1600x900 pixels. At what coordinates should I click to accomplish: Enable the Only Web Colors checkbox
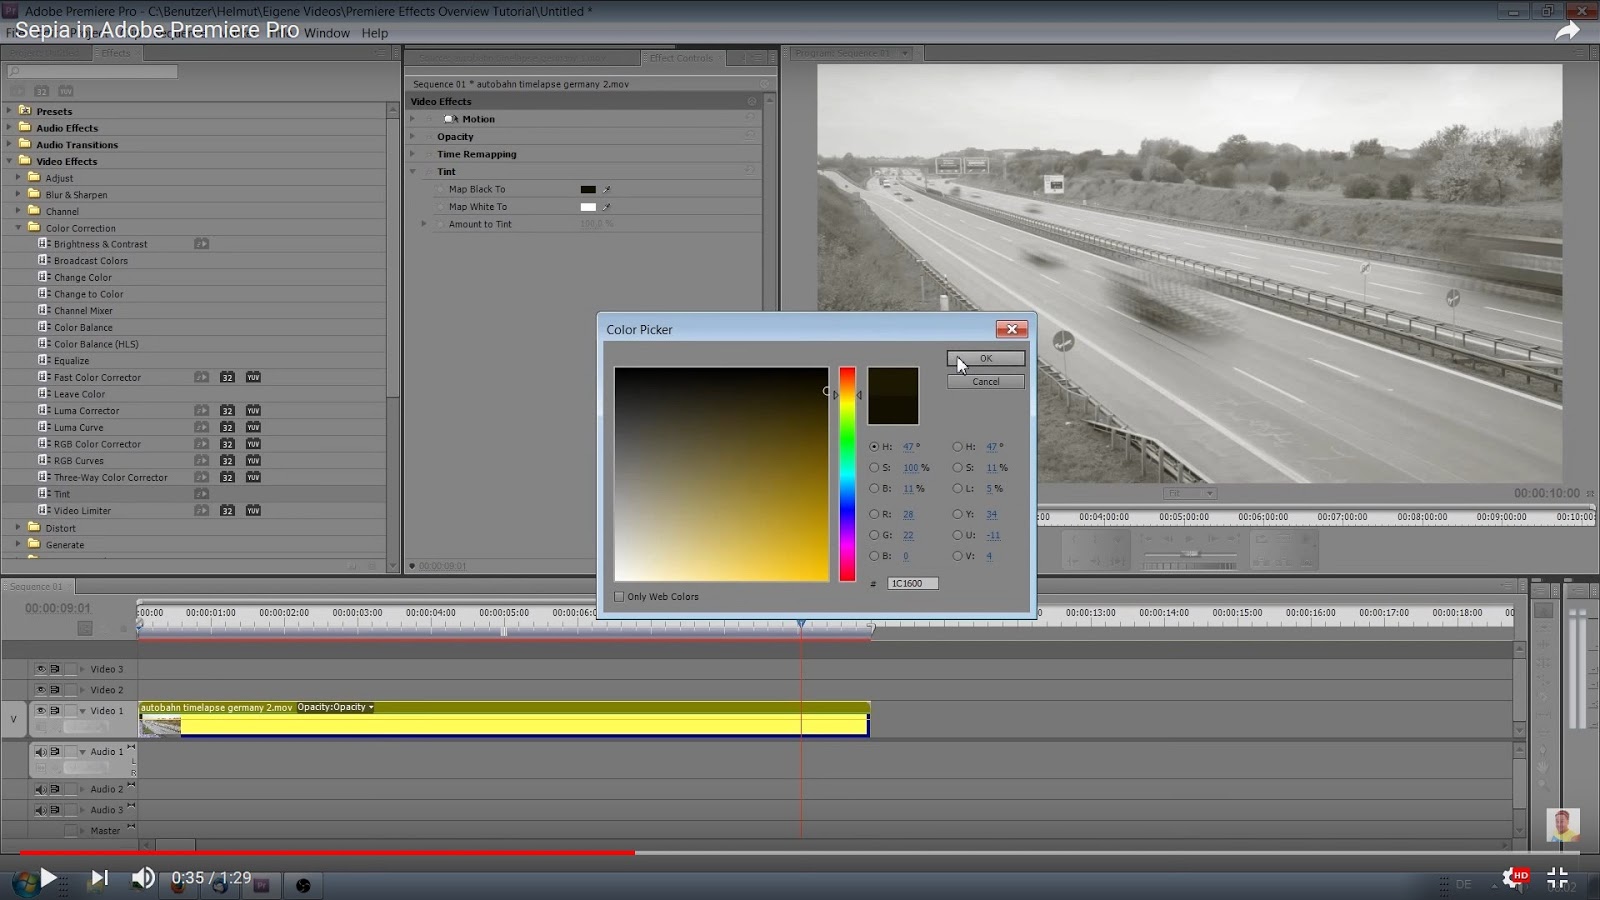[x=620, y=595]
